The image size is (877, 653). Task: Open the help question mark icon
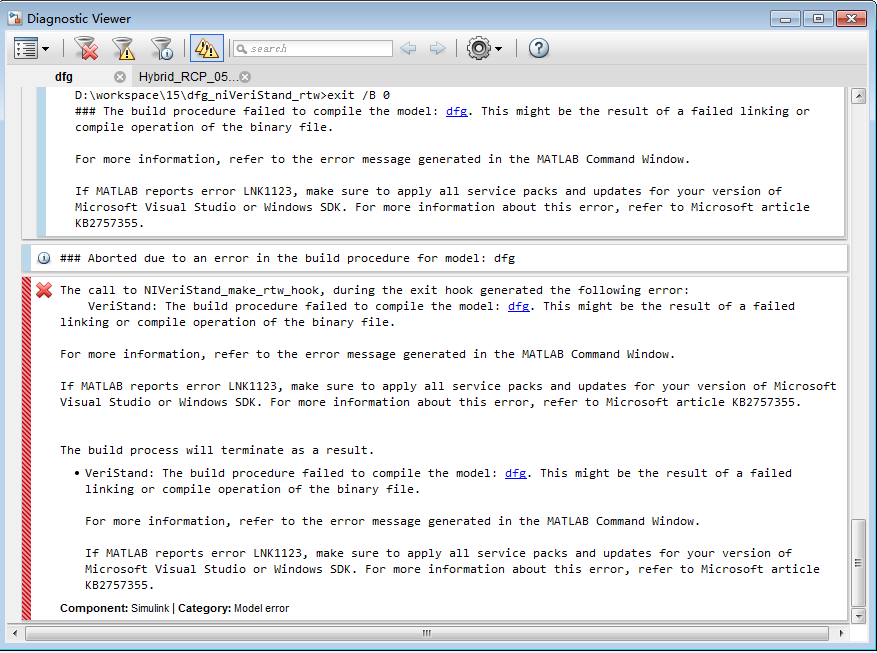click(539, 49)
